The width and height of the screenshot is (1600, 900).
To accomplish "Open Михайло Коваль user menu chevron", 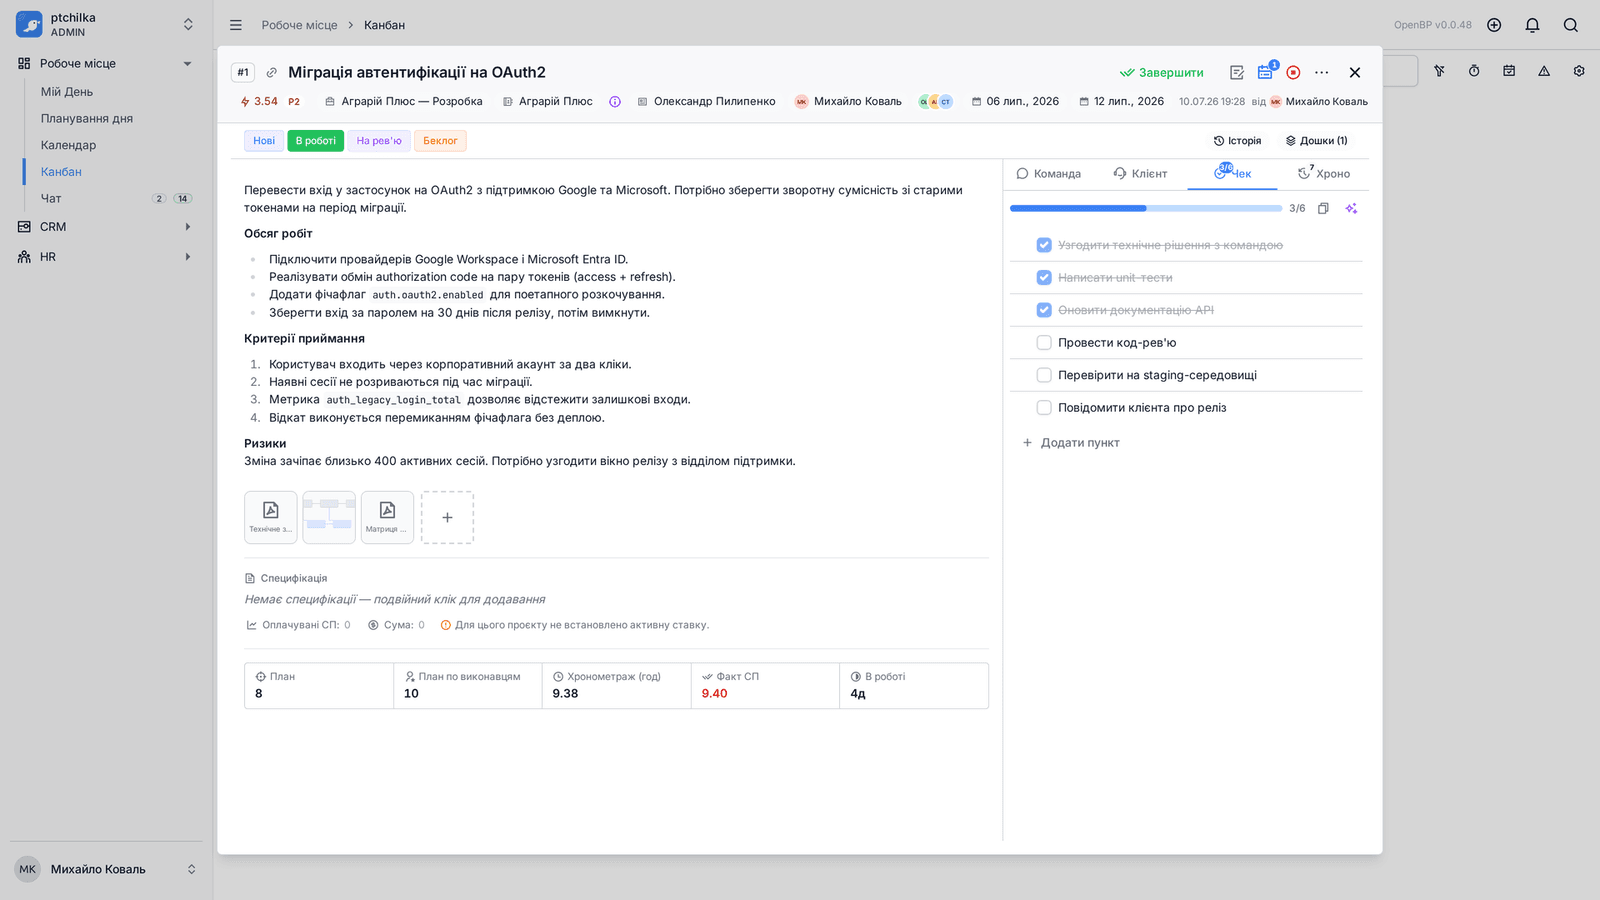I will (x=191, y=869).
